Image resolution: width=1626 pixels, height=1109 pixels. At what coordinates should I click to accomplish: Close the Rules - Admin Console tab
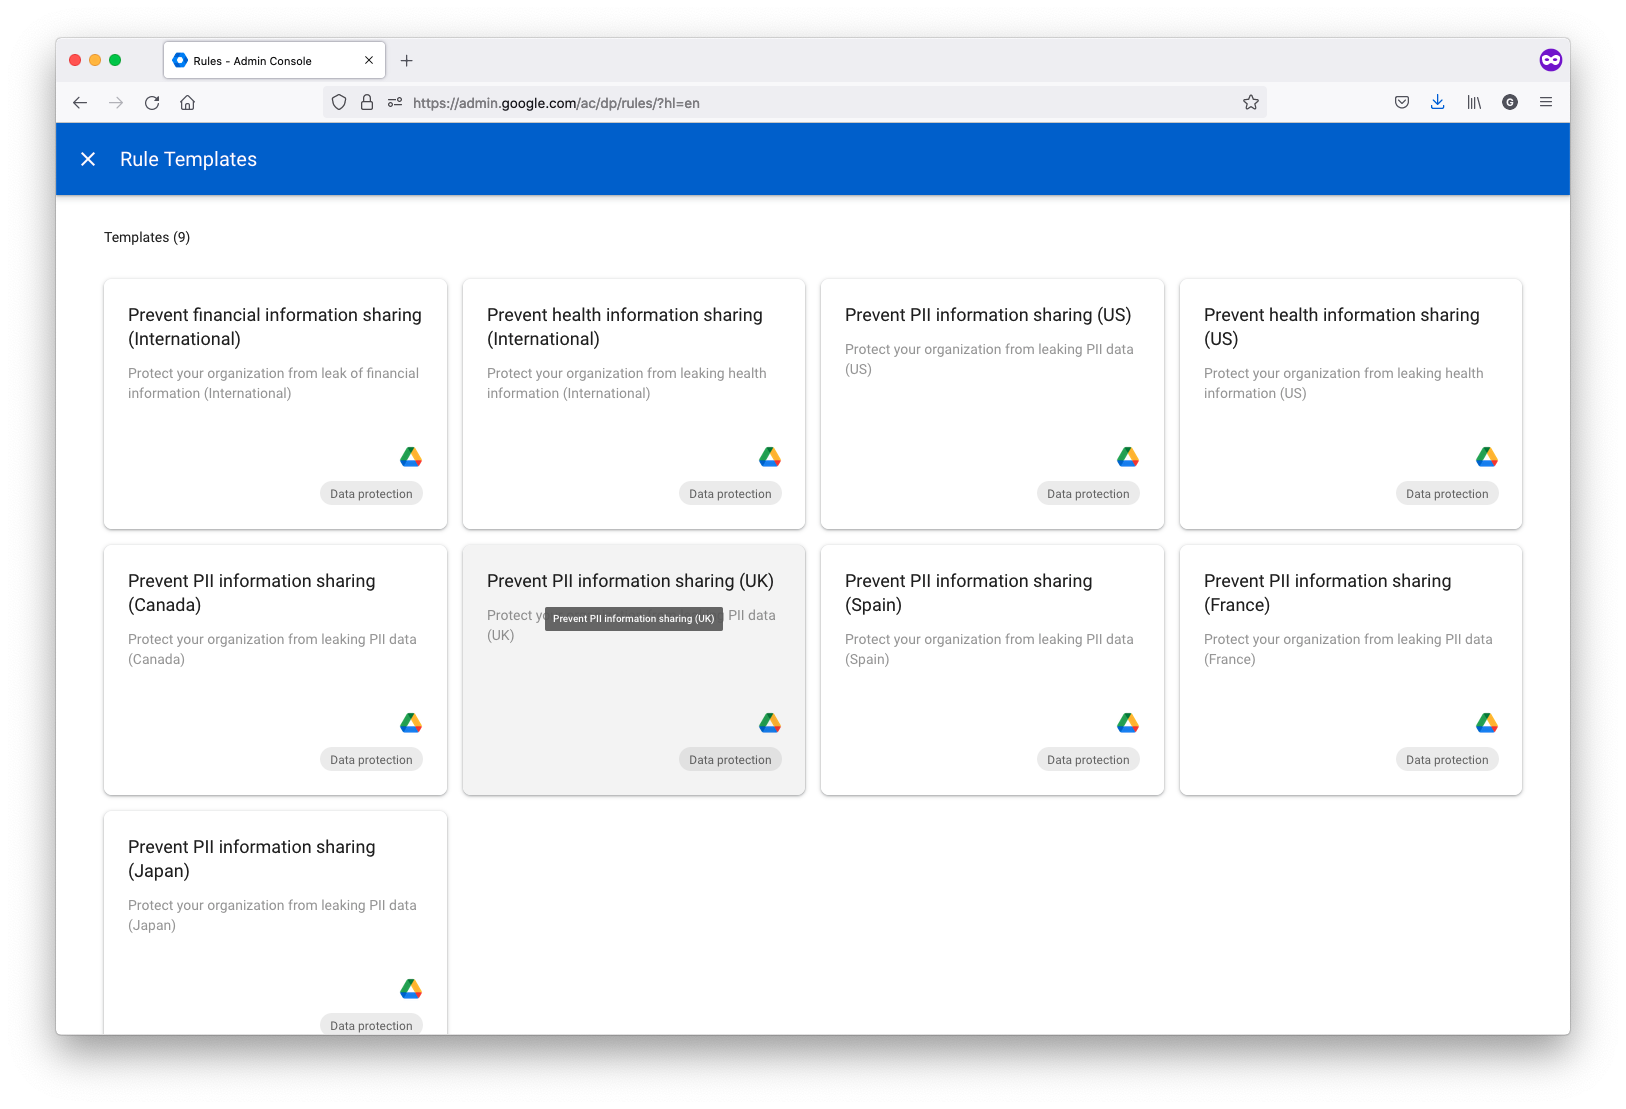pyautogui.click(x=369, y=60)
